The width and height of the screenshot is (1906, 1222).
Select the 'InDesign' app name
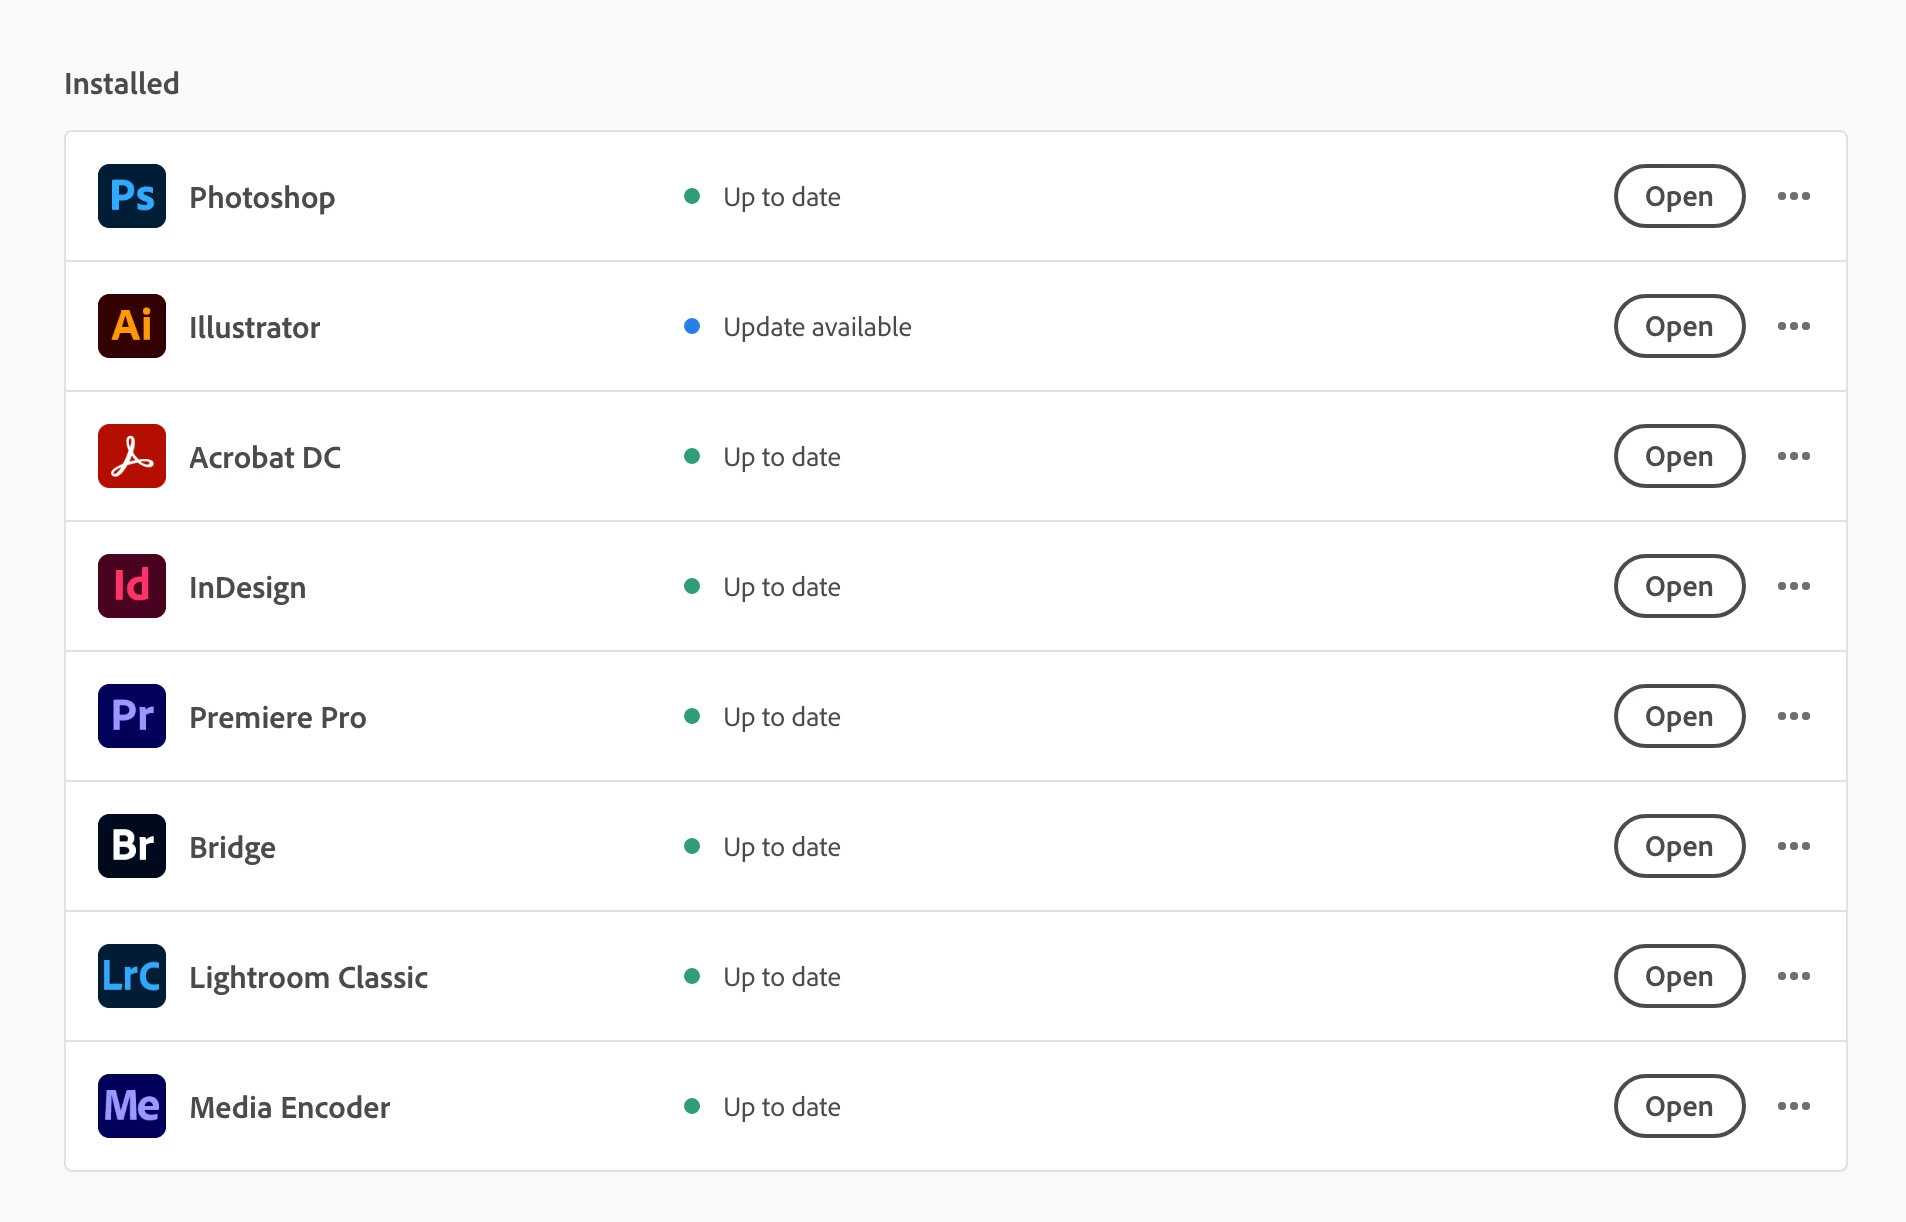coord(248,588)
